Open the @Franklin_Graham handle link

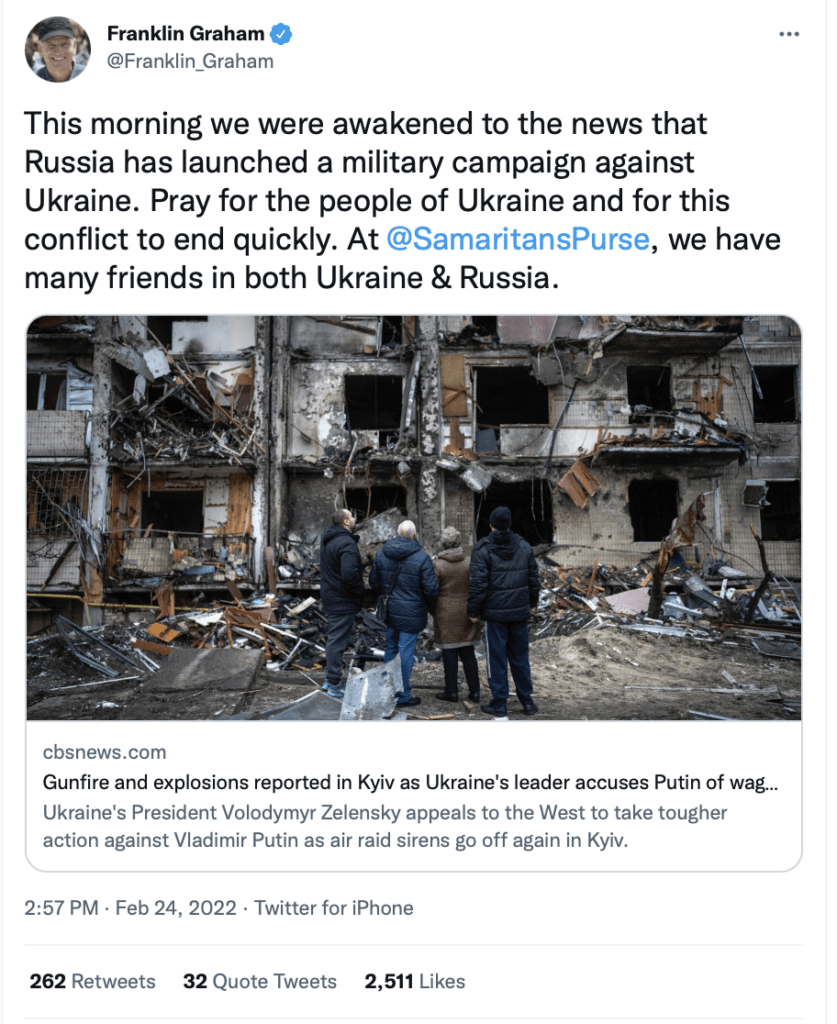(x=190, y=61)
